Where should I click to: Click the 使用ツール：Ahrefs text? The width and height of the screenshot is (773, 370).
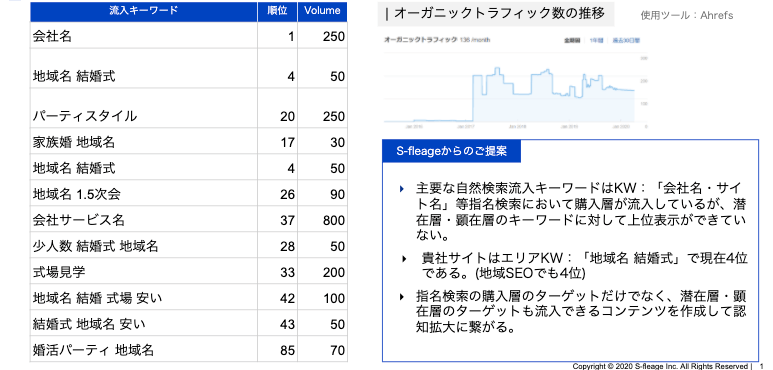tap(687, 15)
